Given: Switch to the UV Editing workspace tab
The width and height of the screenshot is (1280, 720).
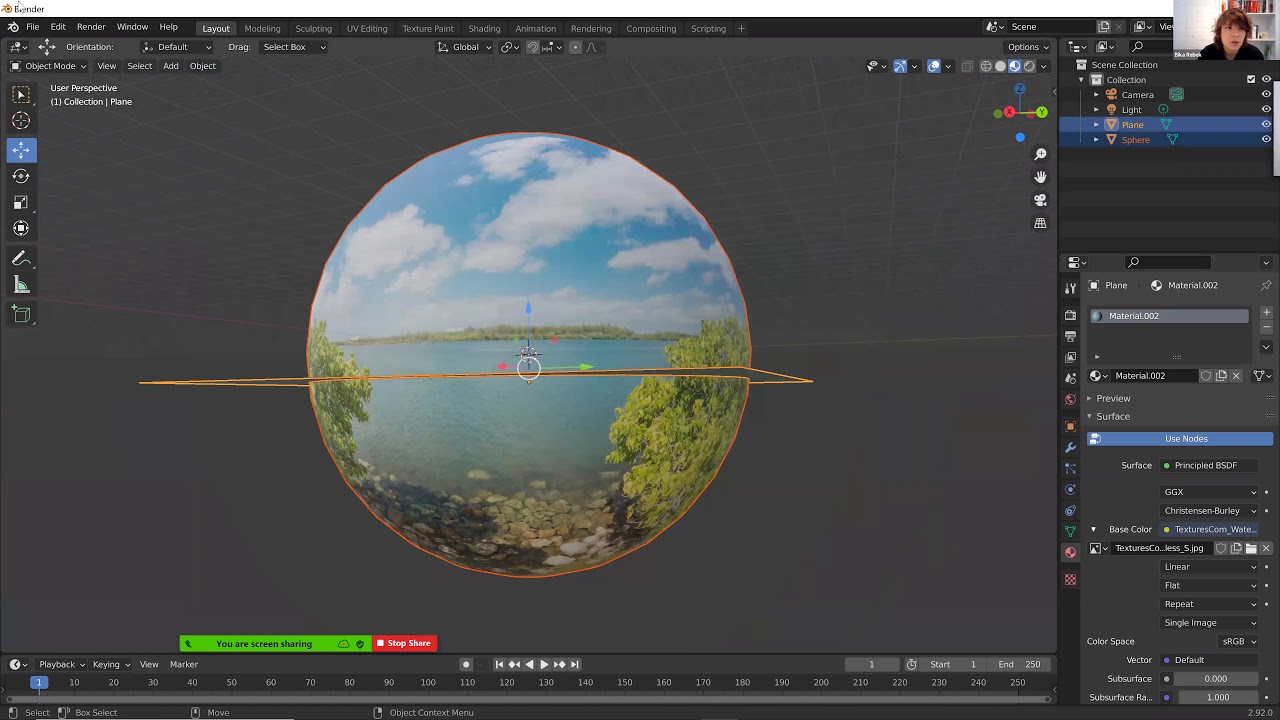Looking at the screenshot, I should coord(367,28).
